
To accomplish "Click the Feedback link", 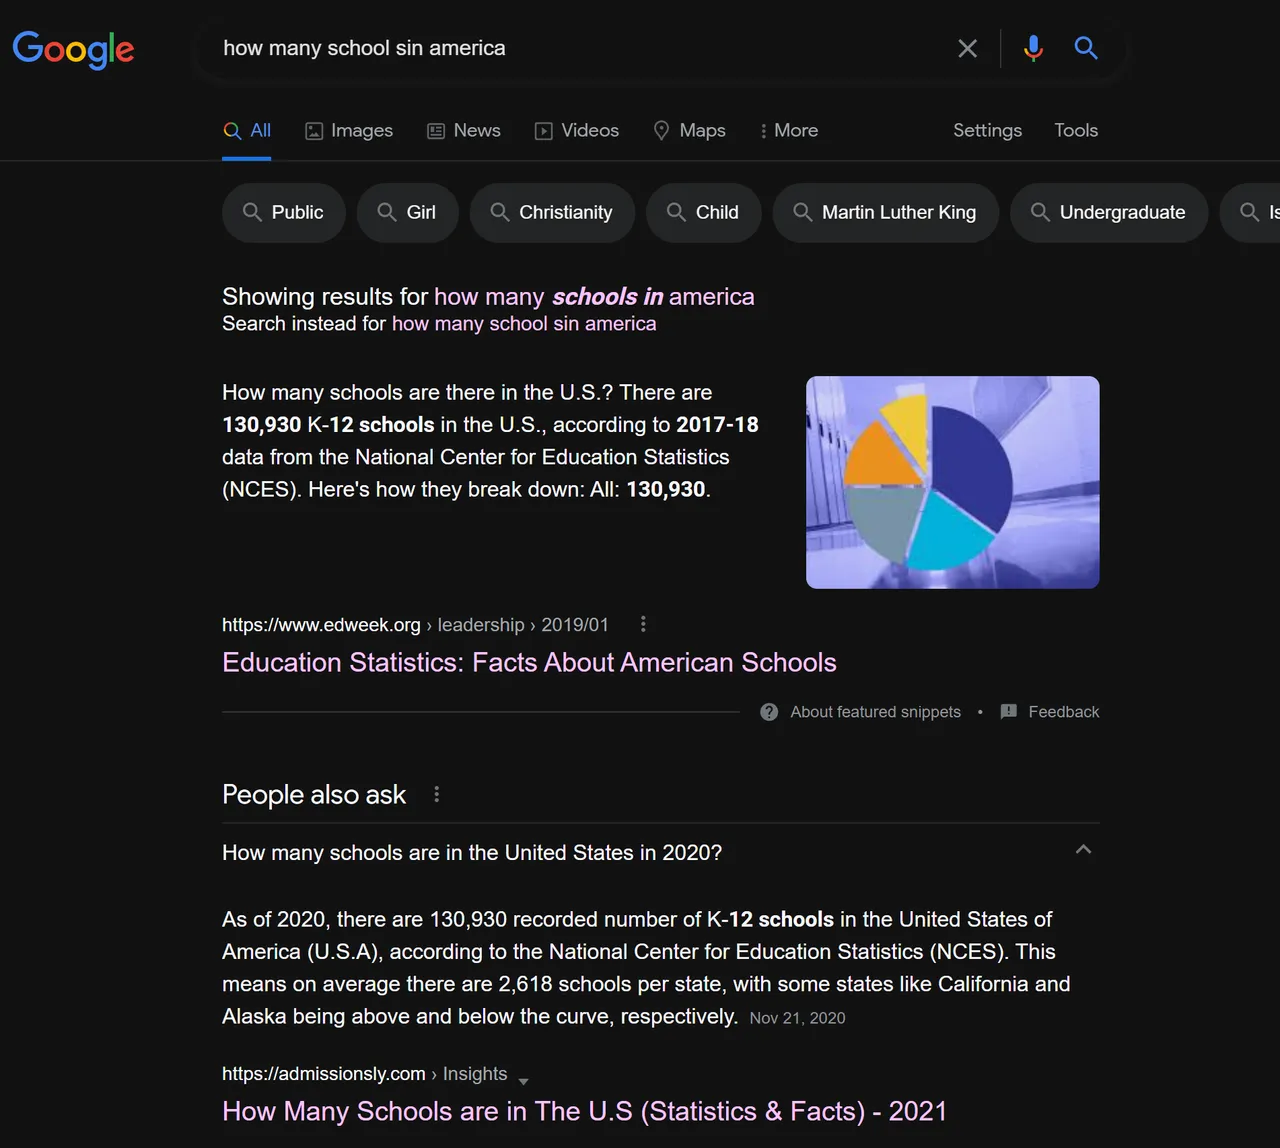I will 1063,712.
